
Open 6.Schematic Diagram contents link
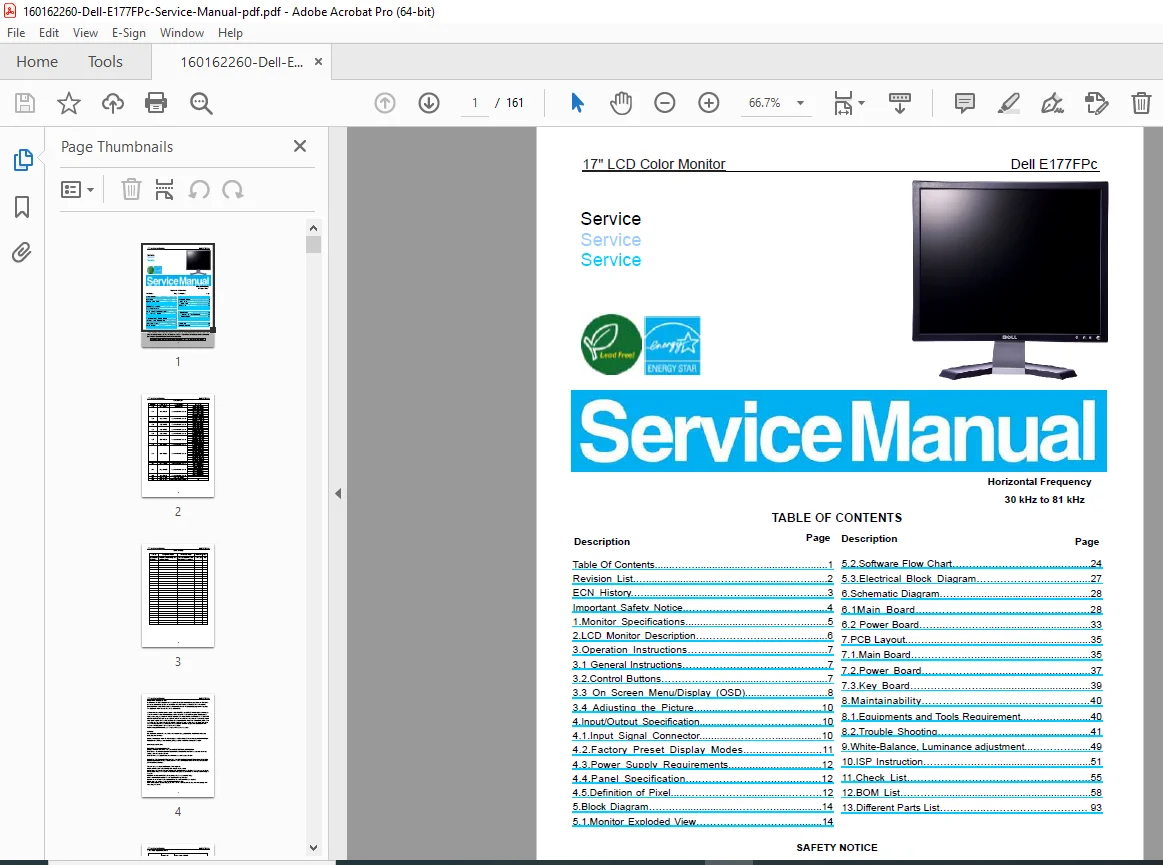pyautogui.click(x=972, y=593)
